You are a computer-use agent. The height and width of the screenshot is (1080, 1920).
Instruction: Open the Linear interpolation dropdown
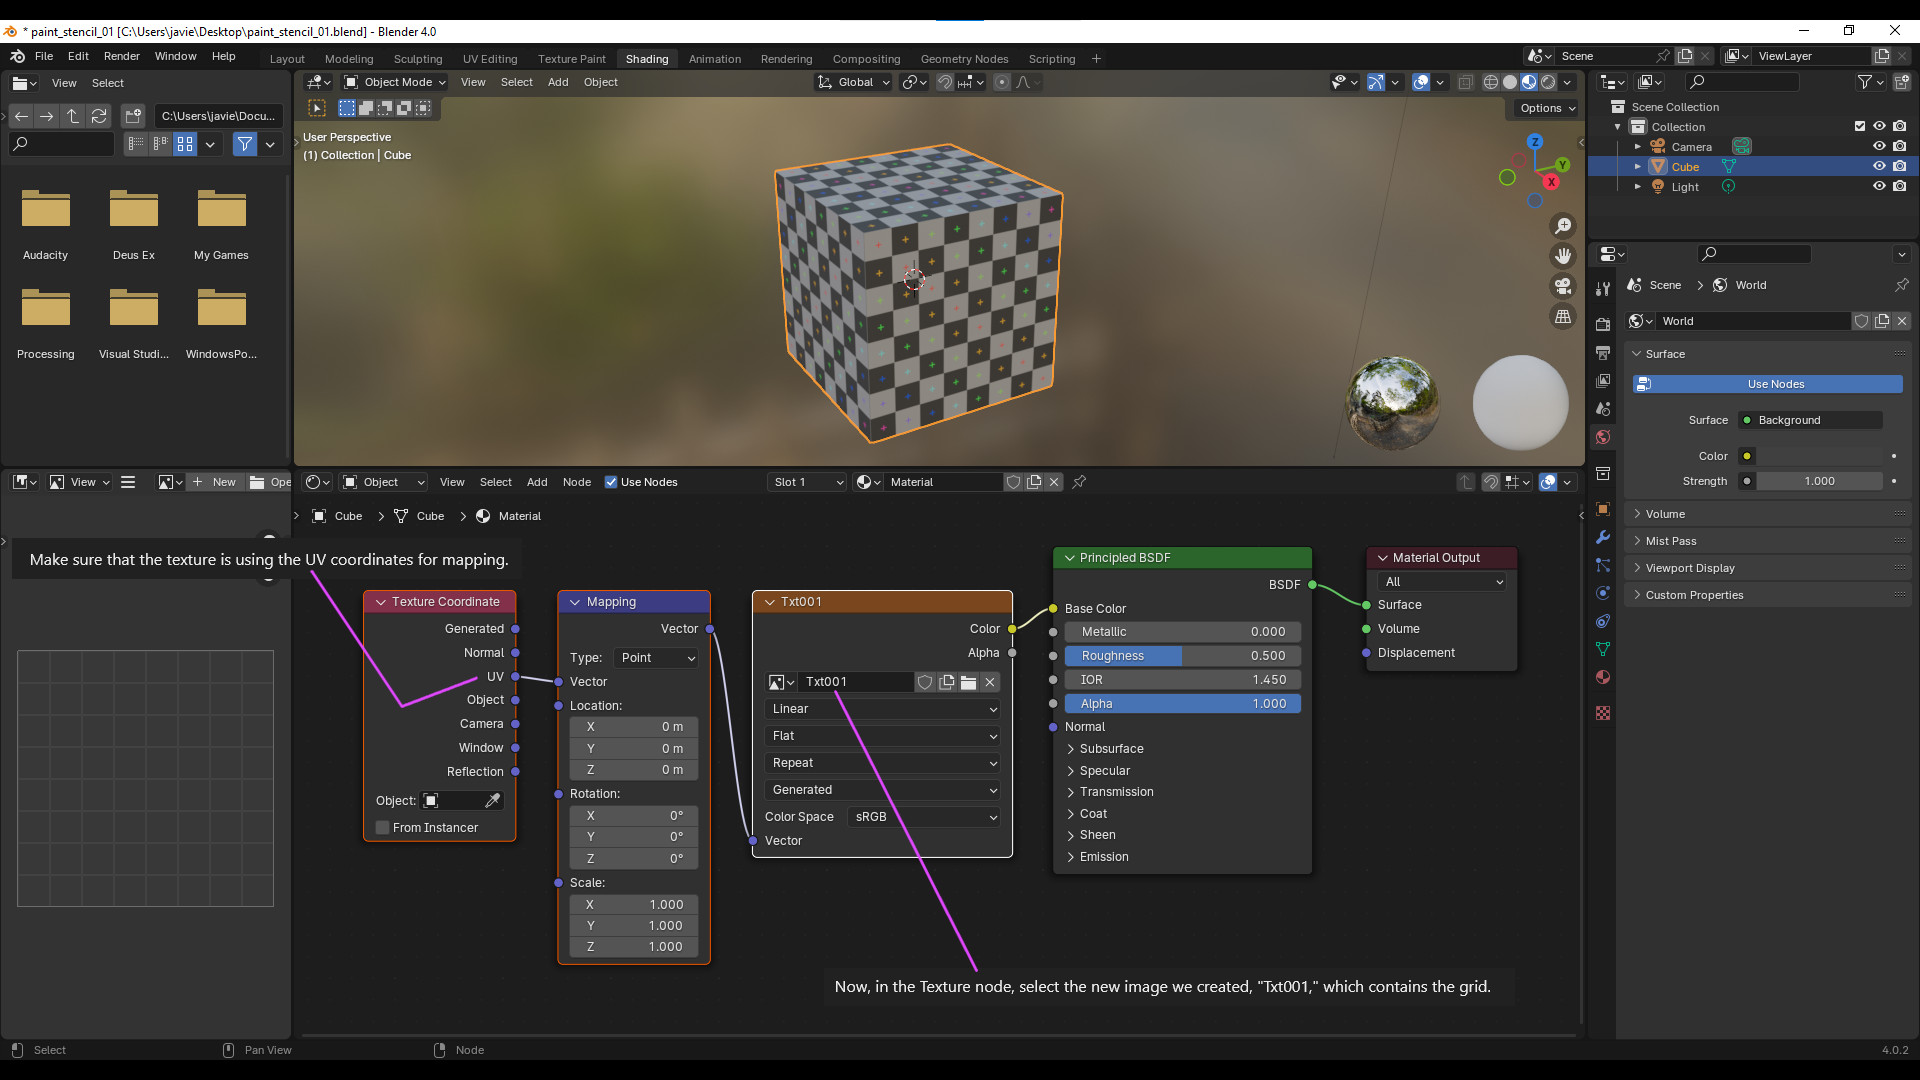pyautogui.click(x=881, y=709)
